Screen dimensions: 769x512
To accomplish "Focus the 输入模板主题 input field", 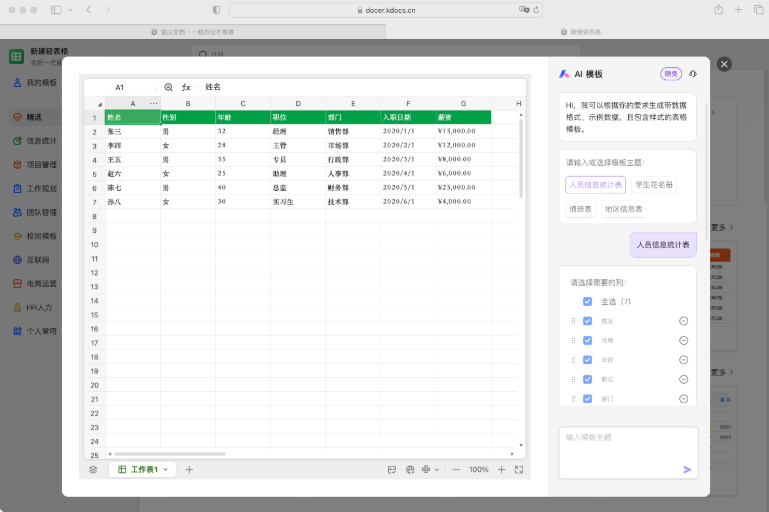I will coord(628,453).
